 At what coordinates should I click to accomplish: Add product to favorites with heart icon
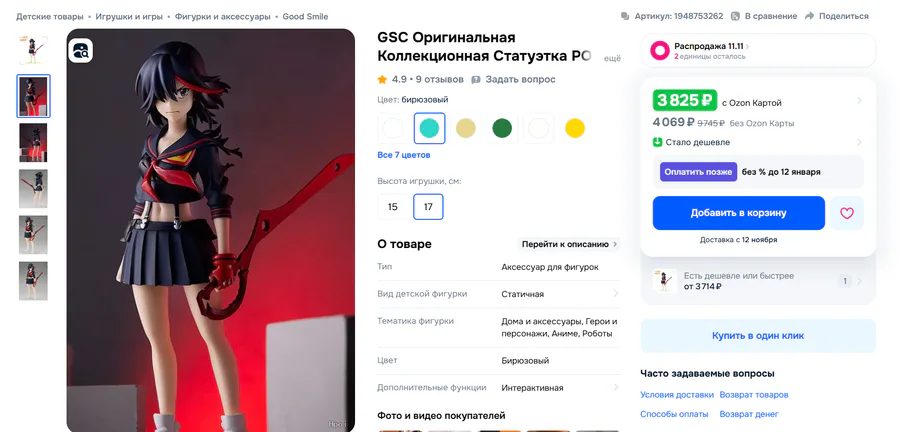pos(847,213)
